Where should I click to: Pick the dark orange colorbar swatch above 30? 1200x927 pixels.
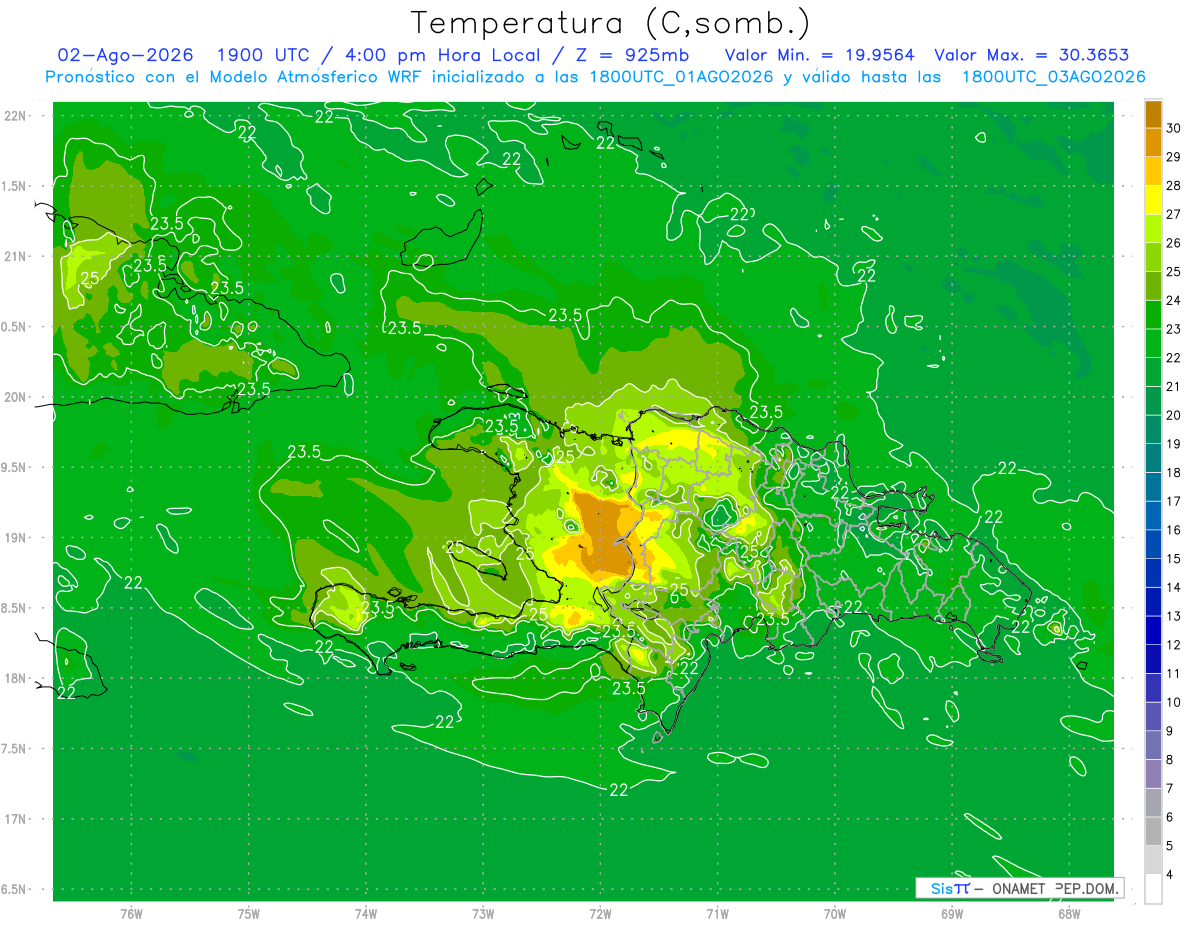(1153, 114)
